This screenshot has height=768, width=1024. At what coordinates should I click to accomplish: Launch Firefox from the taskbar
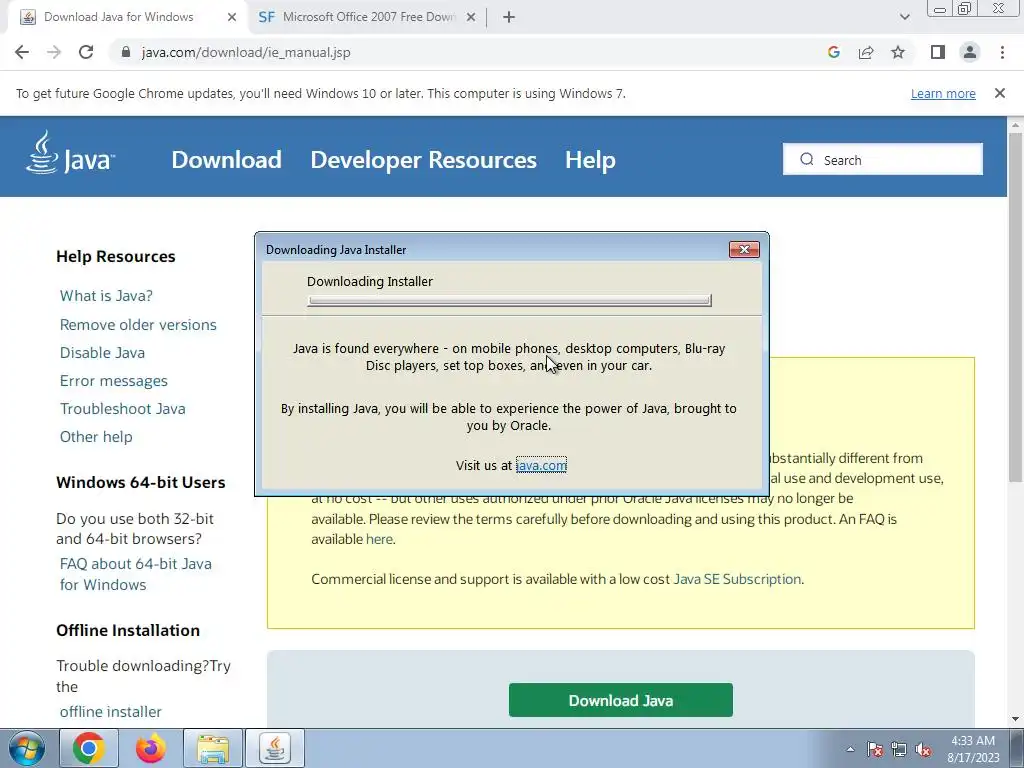[x=151, y=748]
